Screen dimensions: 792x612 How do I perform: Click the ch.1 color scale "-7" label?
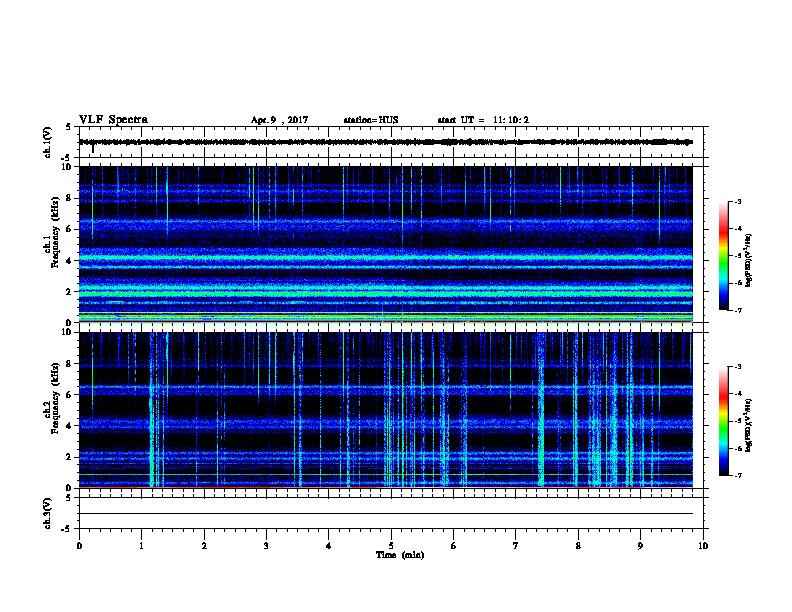(x=737, y=310)
